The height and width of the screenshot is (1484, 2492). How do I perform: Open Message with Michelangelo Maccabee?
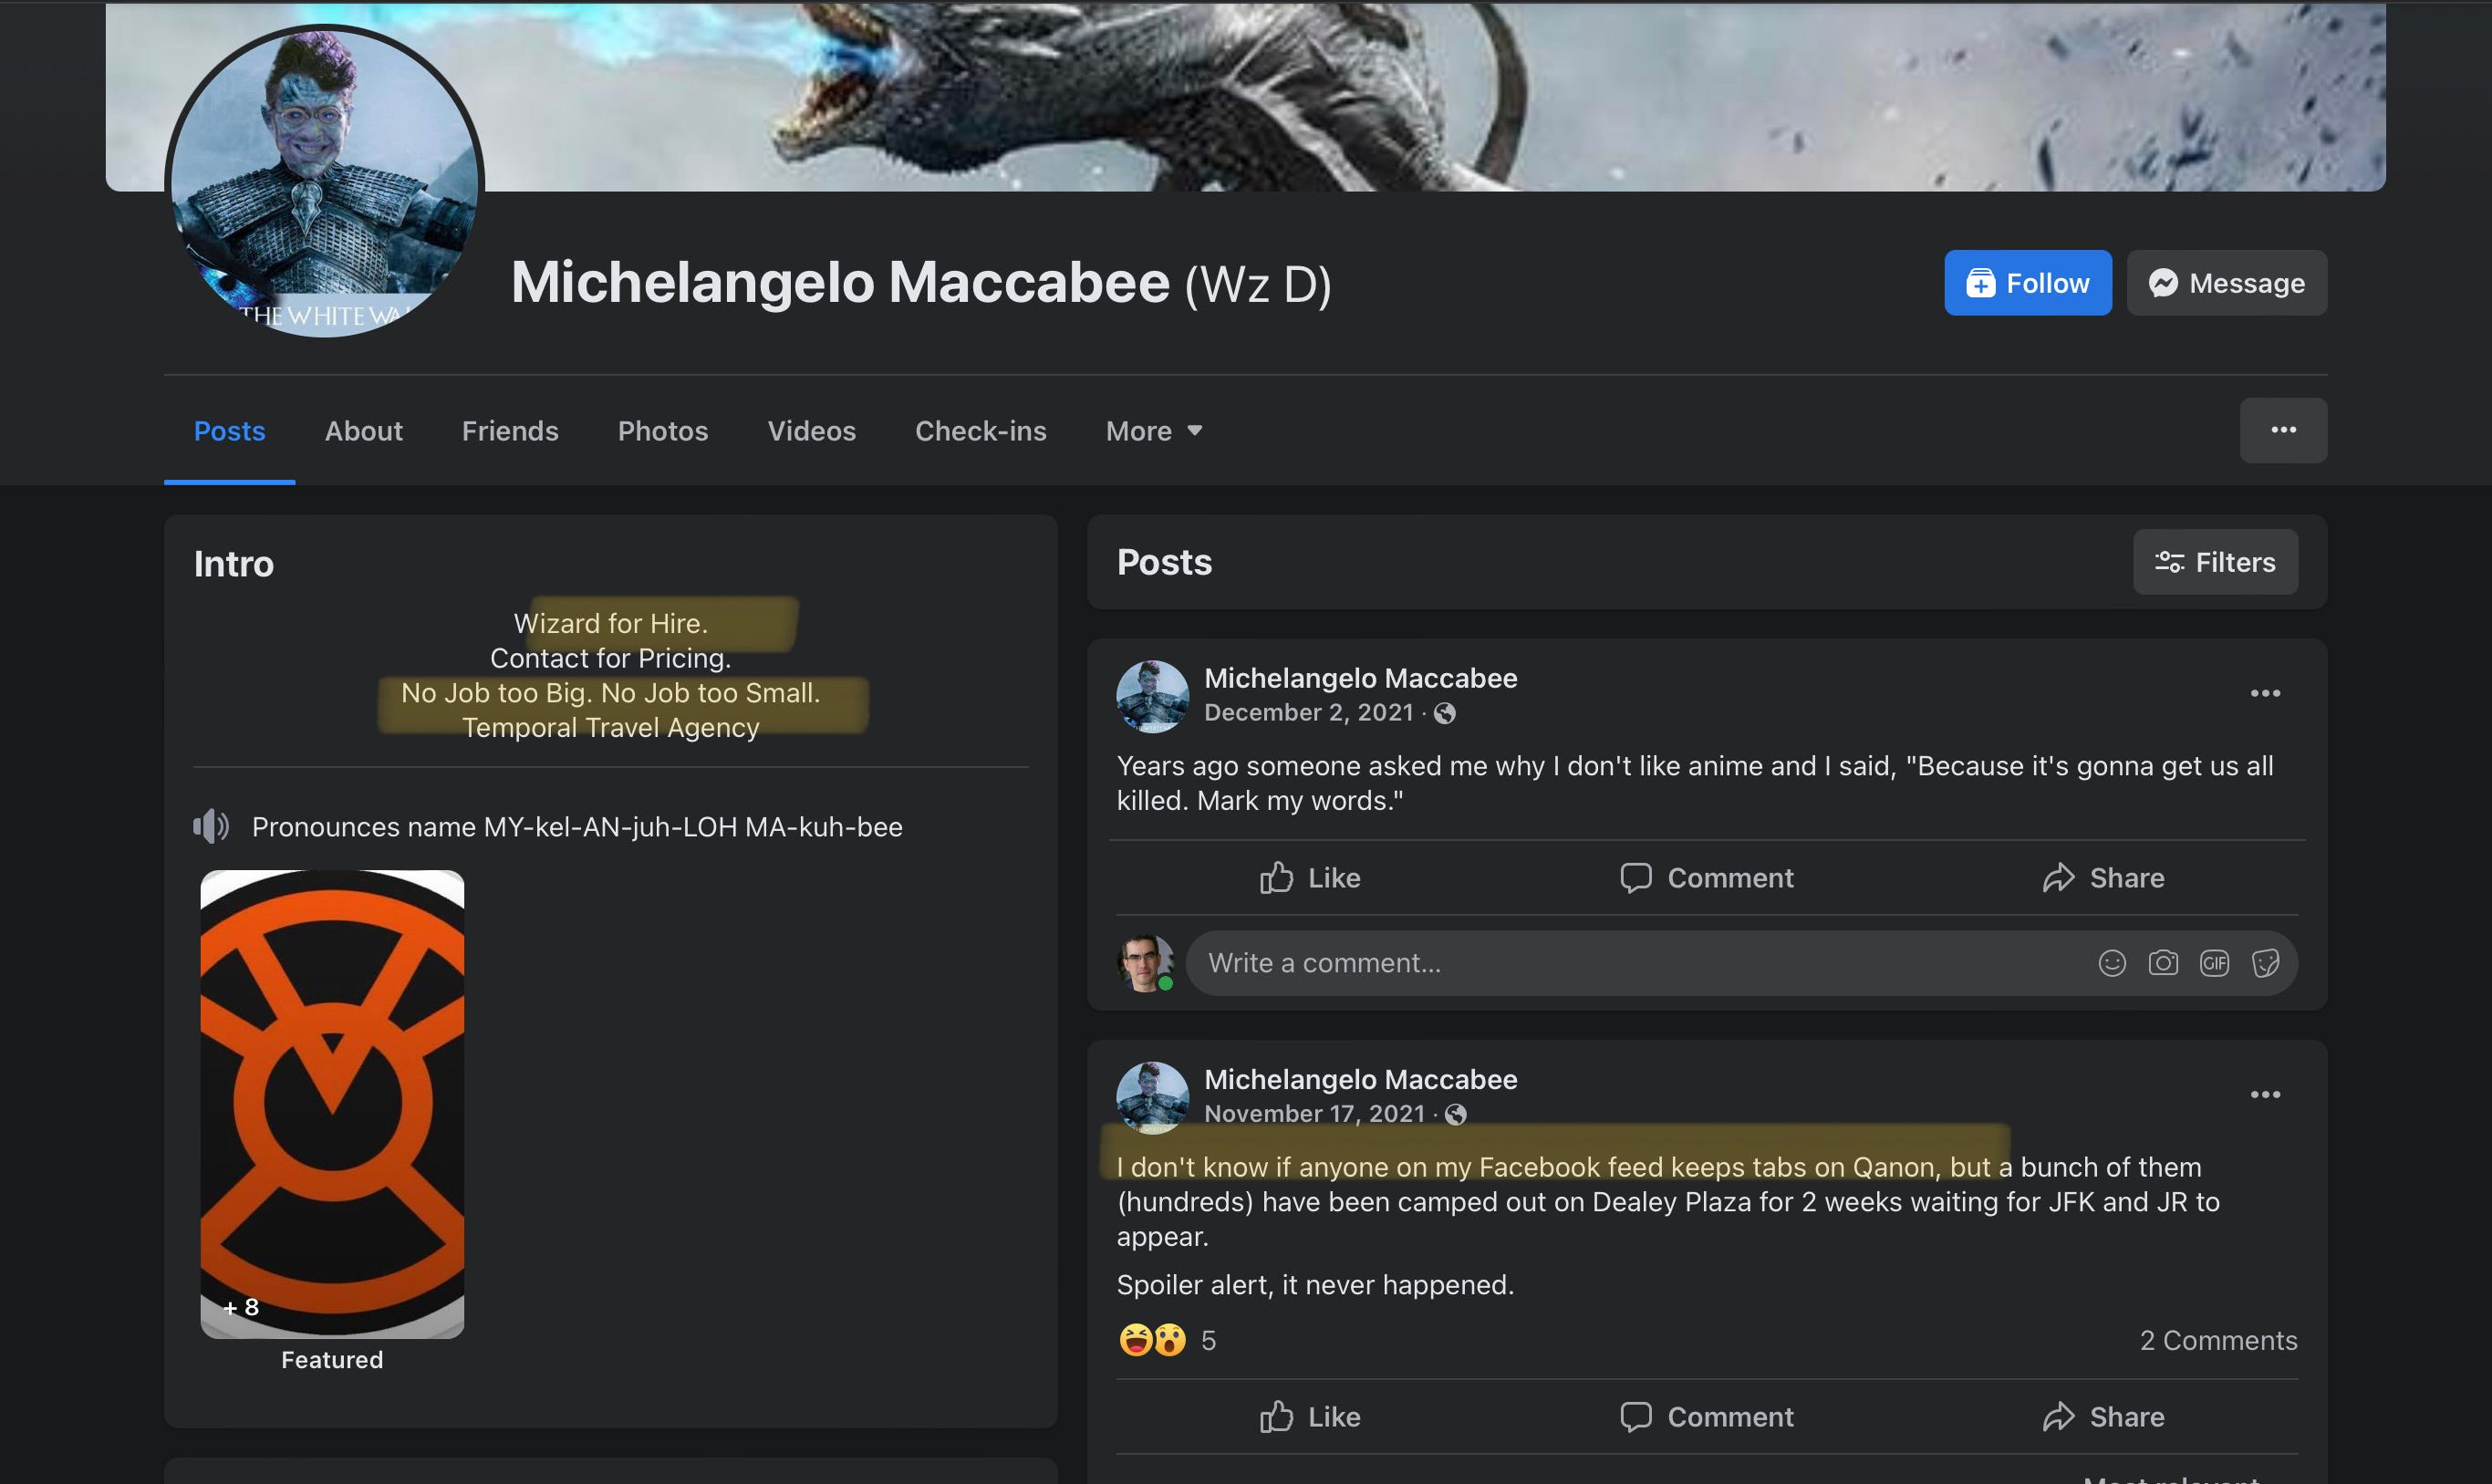tap(2226, 283)
